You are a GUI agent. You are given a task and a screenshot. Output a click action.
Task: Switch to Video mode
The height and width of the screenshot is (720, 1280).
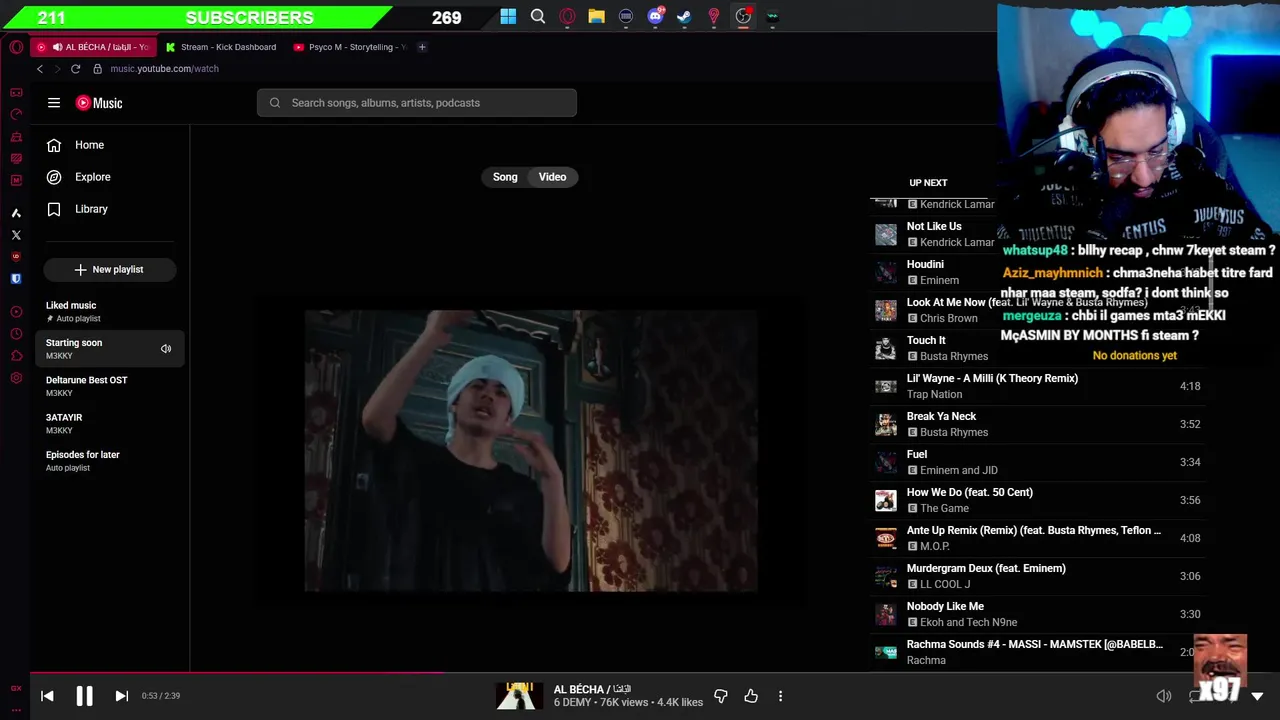click(x=552, y=177)
